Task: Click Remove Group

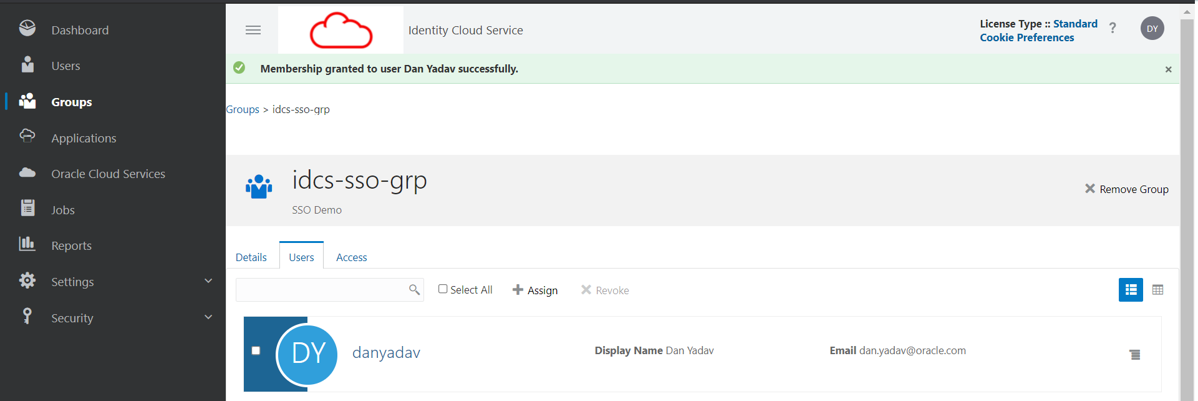Action: [1126, 189]
